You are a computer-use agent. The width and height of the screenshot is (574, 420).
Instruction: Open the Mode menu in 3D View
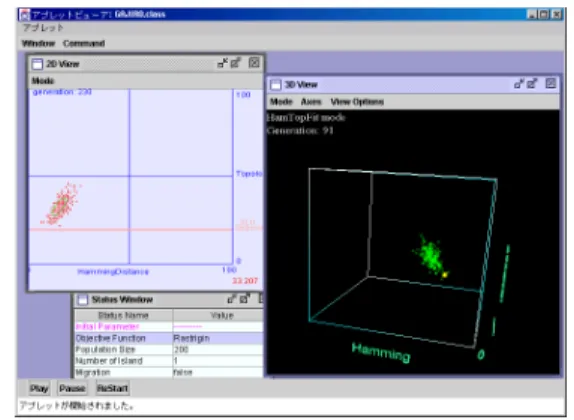pyautogui.click(x=281, y=102)
